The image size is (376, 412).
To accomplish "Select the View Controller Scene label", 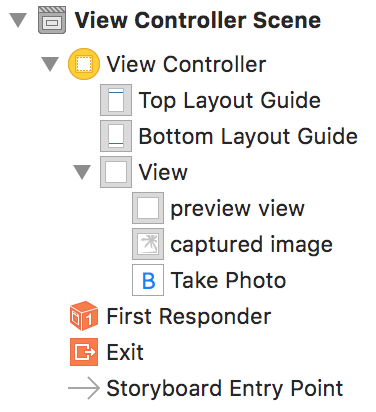I will (x=197, y=20).
